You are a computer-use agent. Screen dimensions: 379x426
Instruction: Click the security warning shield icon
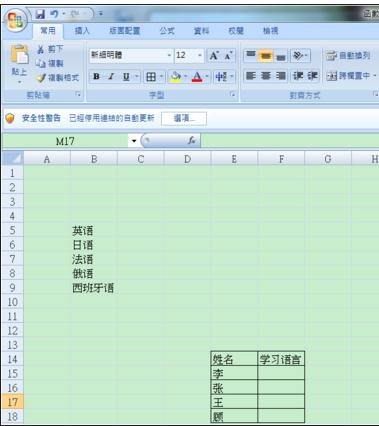(x=10, y=118)
